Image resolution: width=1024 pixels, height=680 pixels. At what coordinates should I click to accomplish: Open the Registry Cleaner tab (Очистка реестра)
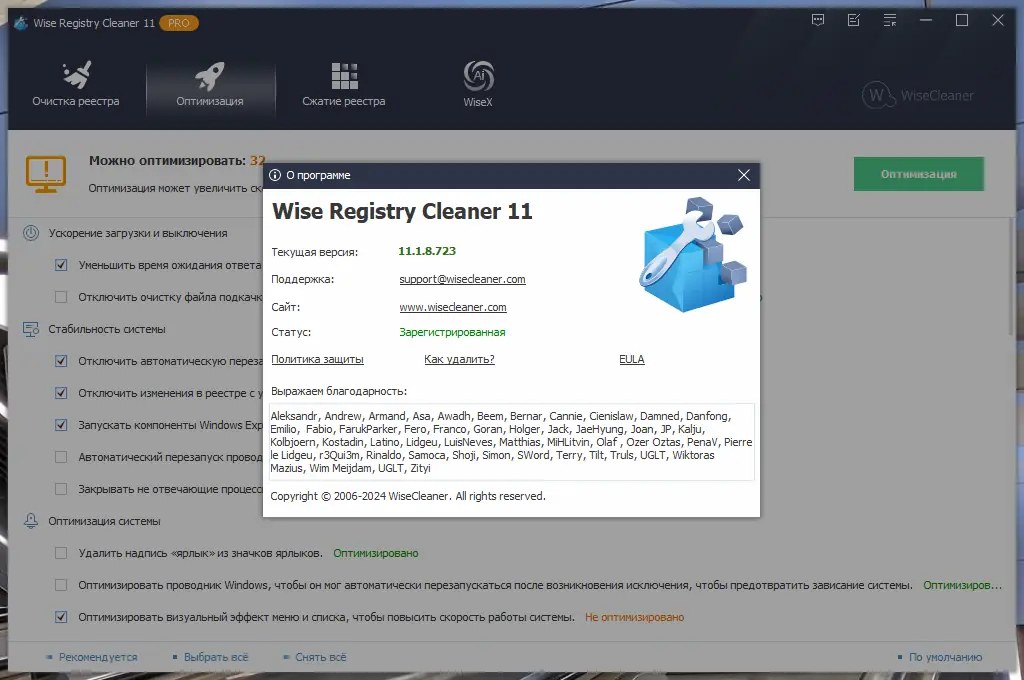76,84
